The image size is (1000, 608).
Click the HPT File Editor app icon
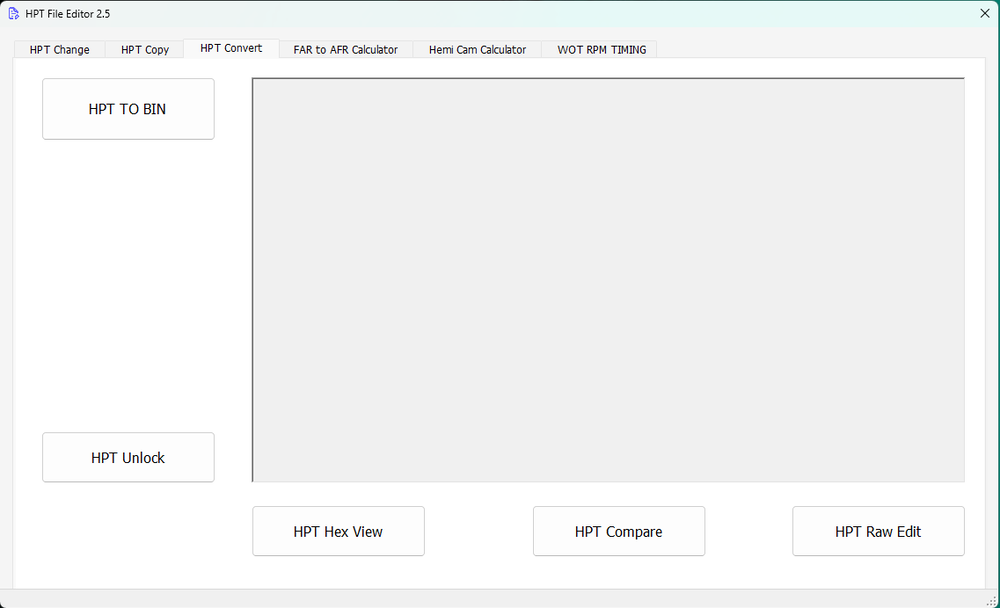pyautogui.click(x=14, y=14)
